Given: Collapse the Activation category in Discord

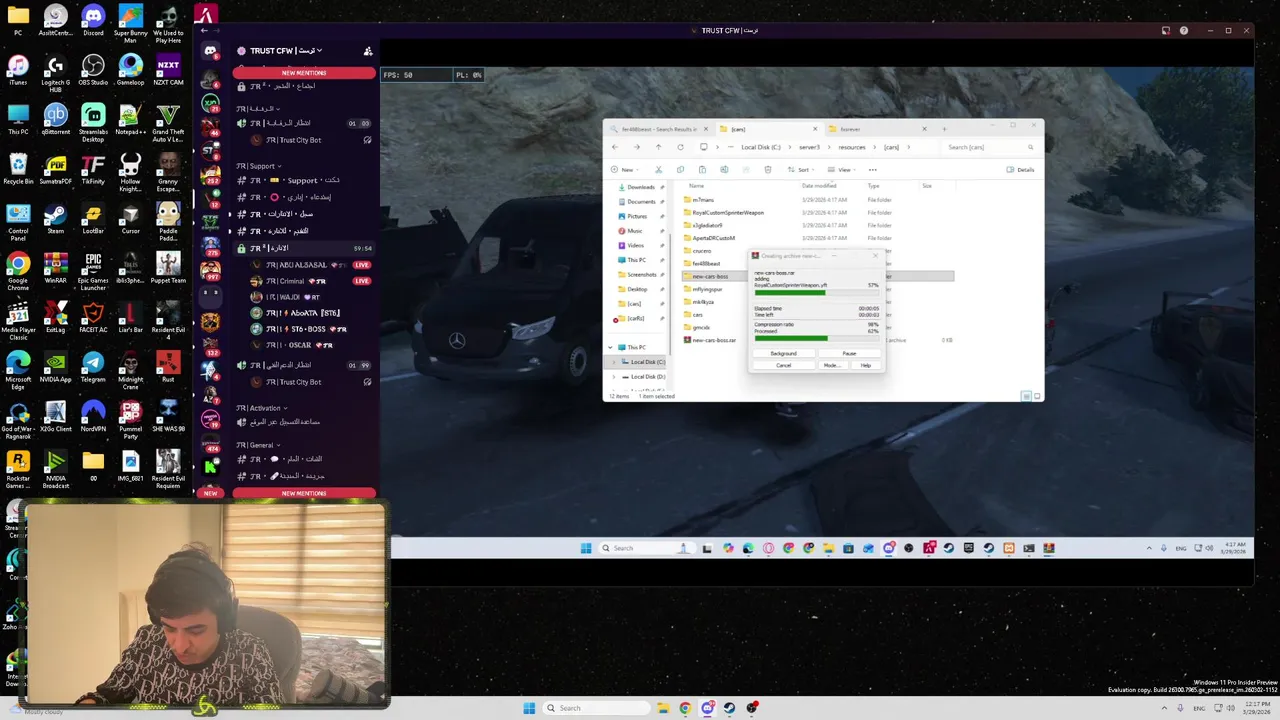Looking at the screenshot, I should [262, 408].
